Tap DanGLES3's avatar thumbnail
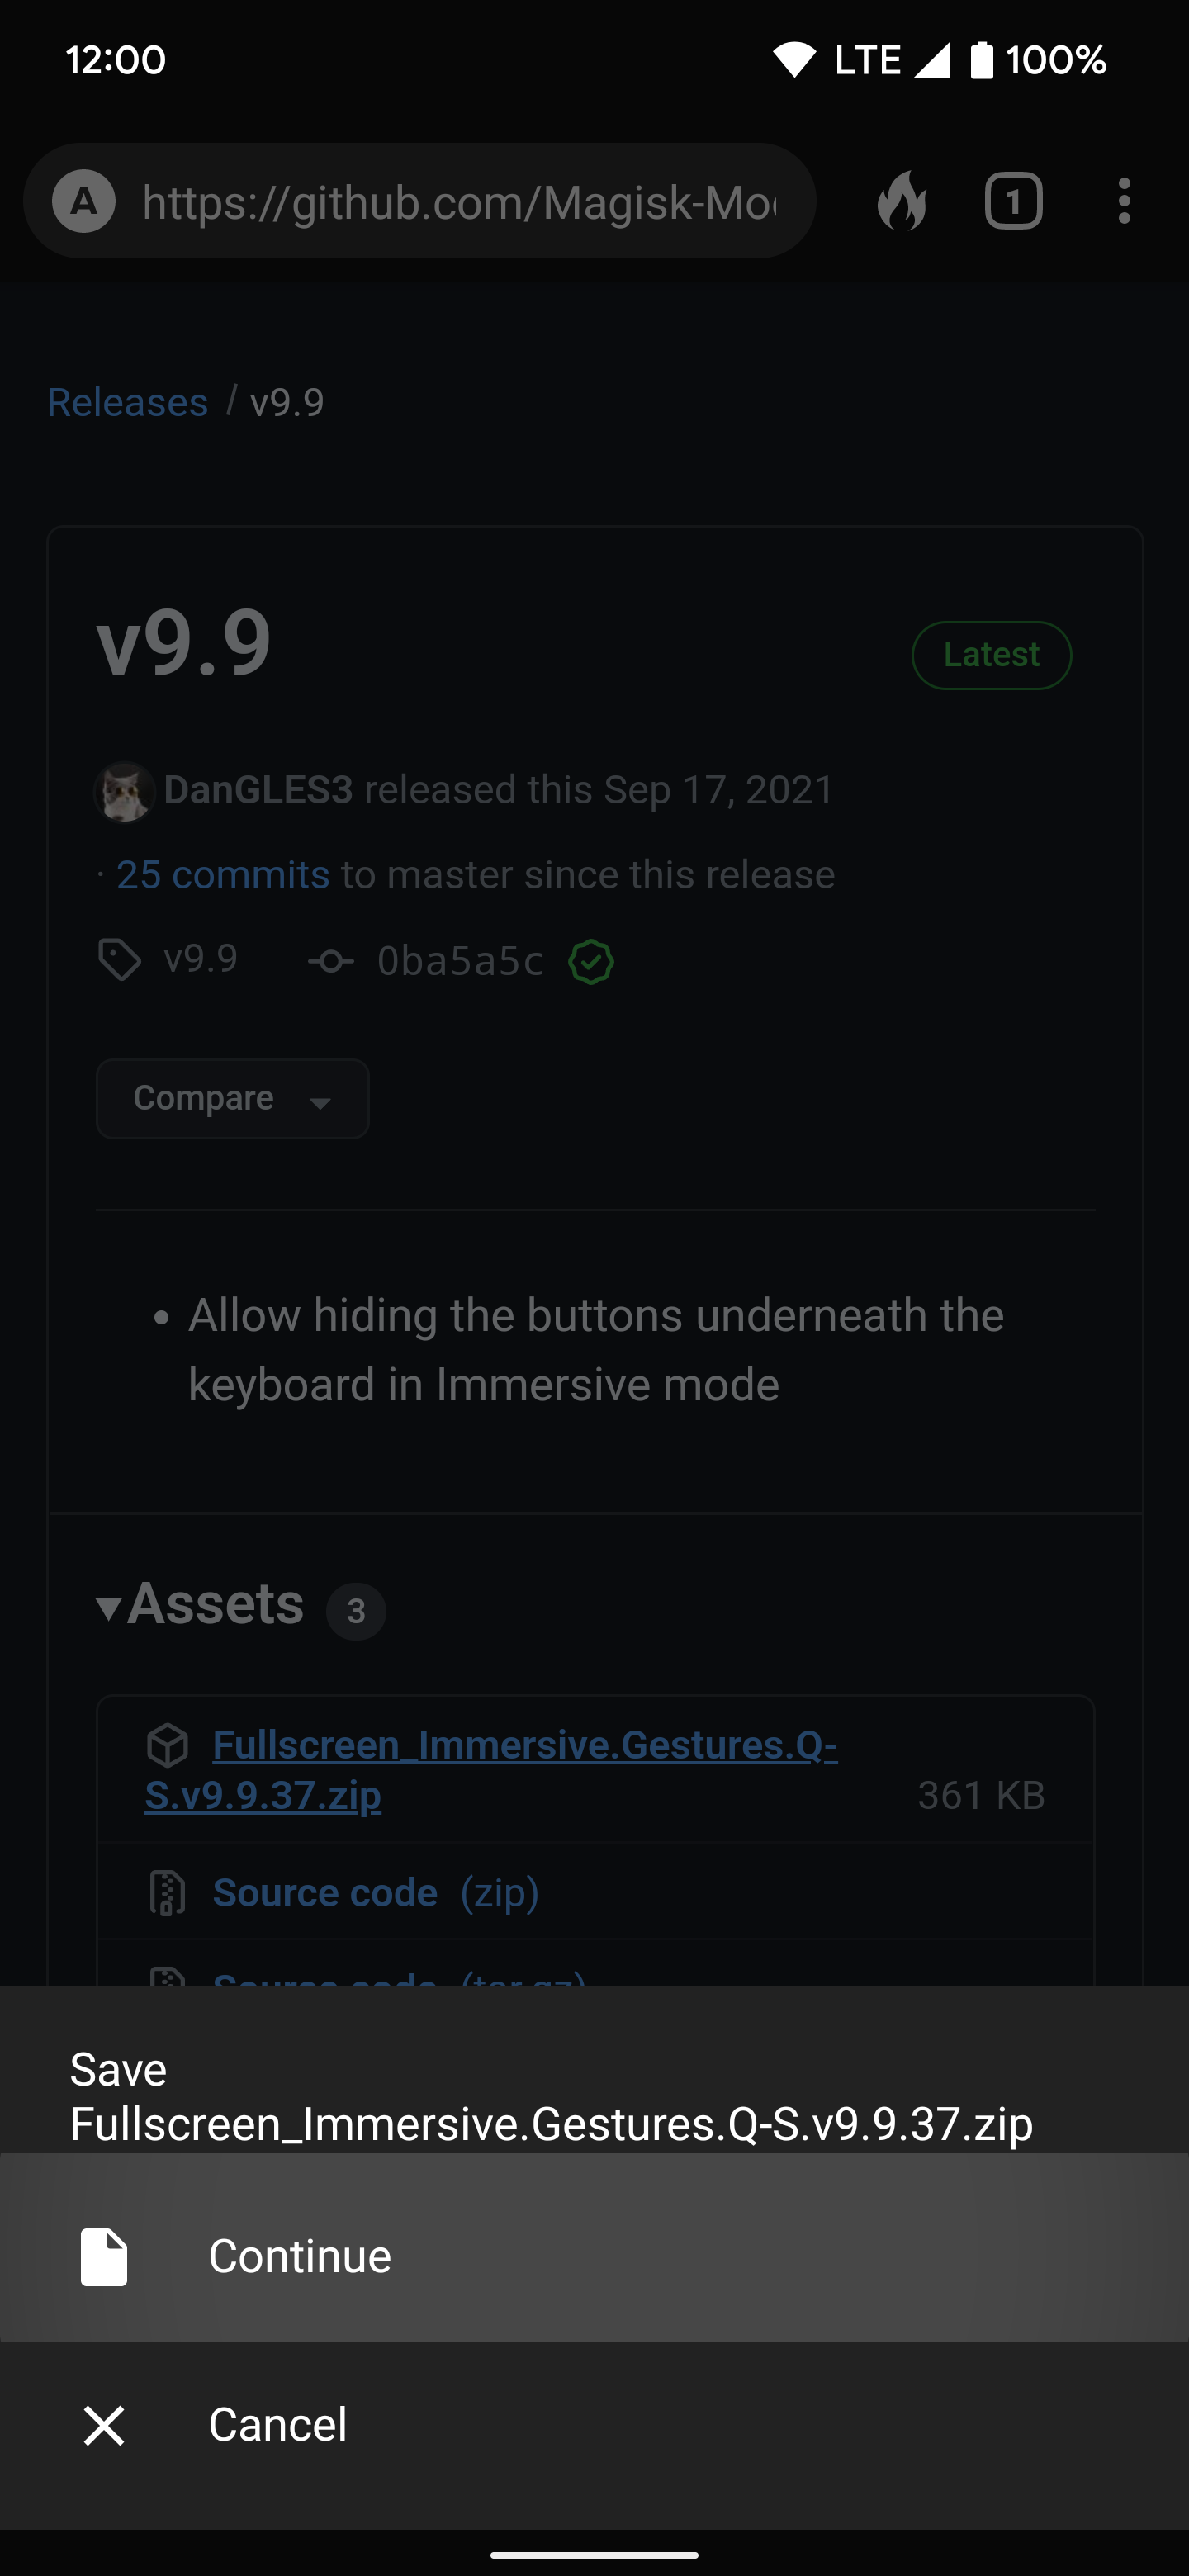This screenshot has height=2576, width=1189. (124, 792)
